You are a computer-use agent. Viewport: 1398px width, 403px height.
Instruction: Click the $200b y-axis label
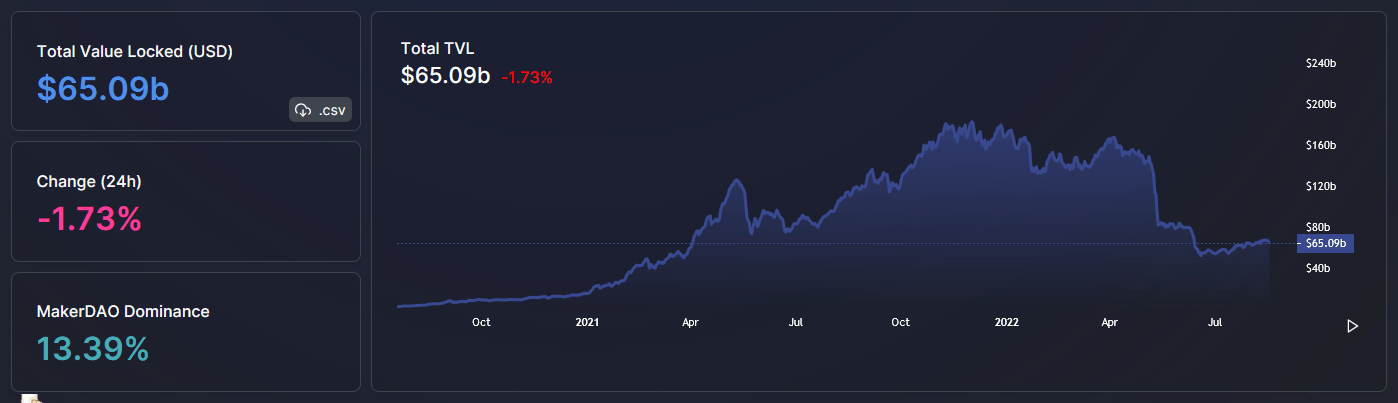point(1321,104)
